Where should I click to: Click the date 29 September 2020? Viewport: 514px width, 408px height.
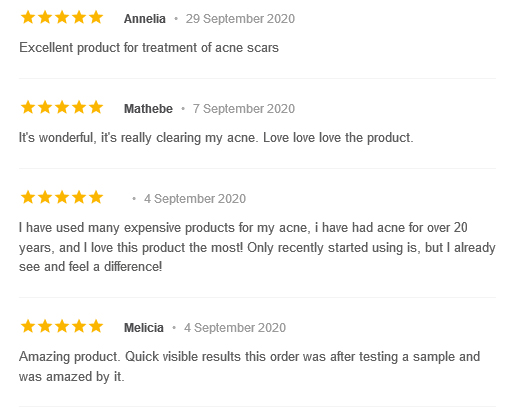coord(240,19)
